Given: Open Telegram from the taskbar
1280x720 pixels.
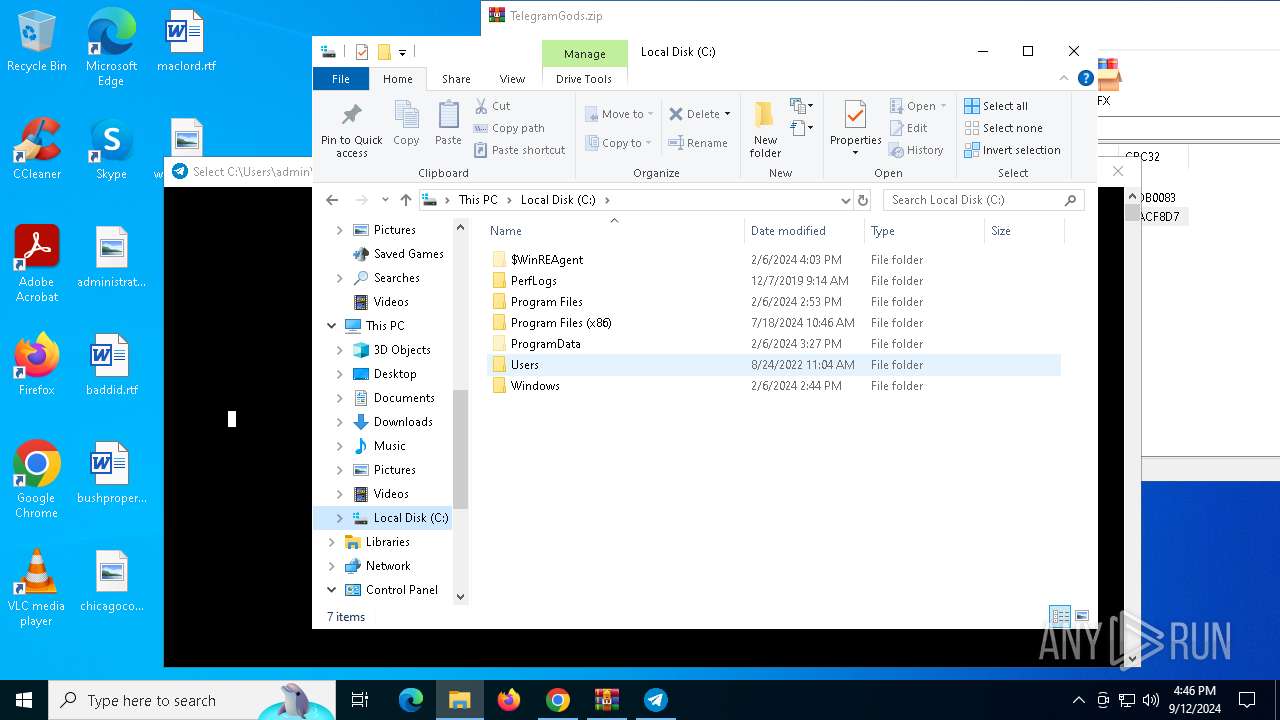Looking at the screenshot, I should [656, 700].
